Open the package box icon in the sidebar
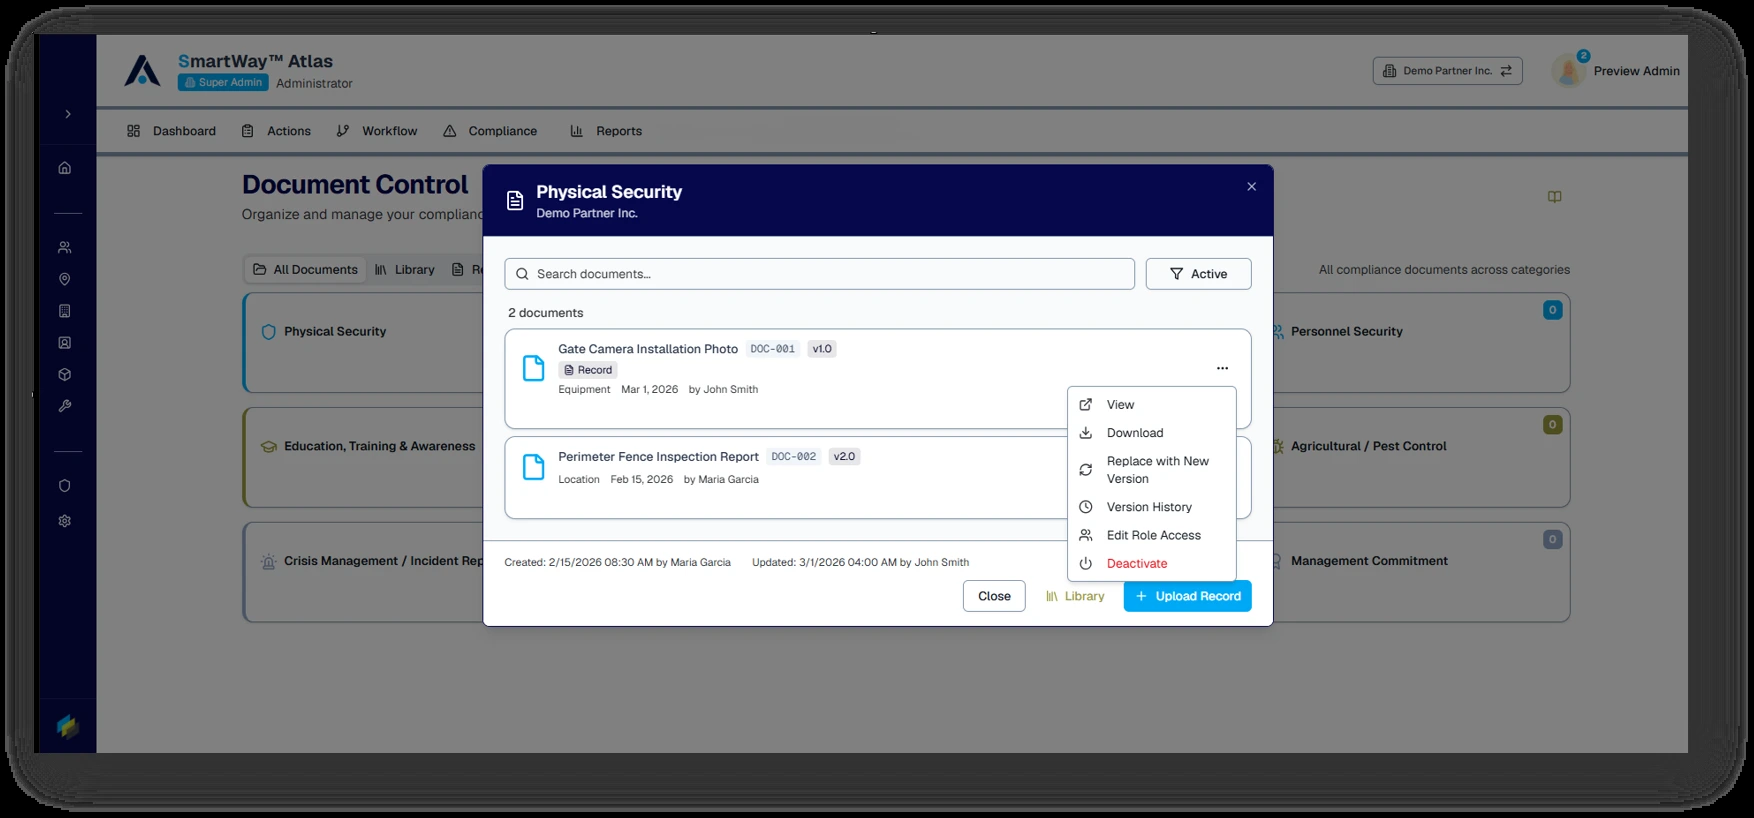1754x818 pixels. pos(65,375)
